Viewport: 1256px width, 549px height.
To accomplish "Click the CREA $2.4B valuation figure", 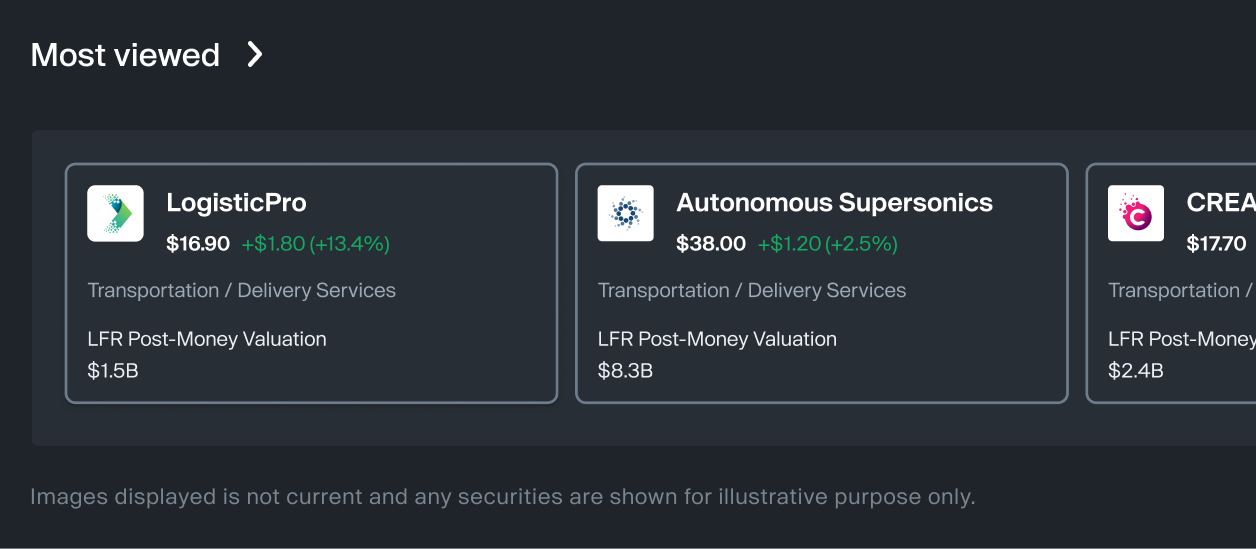I will pos(1135,371).
